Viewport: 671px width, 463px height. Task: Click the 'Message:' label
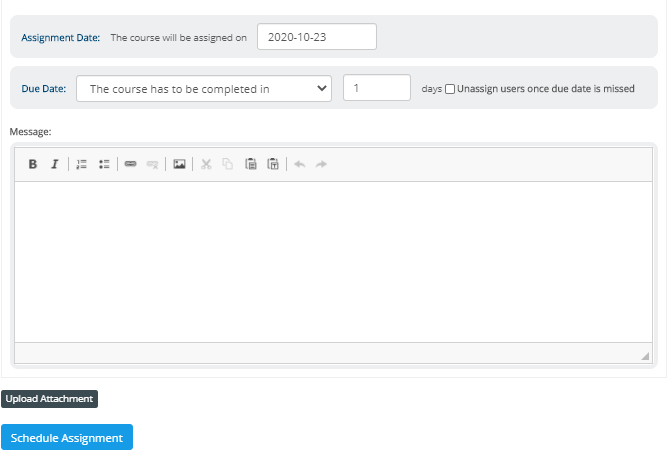coord(30,132)
